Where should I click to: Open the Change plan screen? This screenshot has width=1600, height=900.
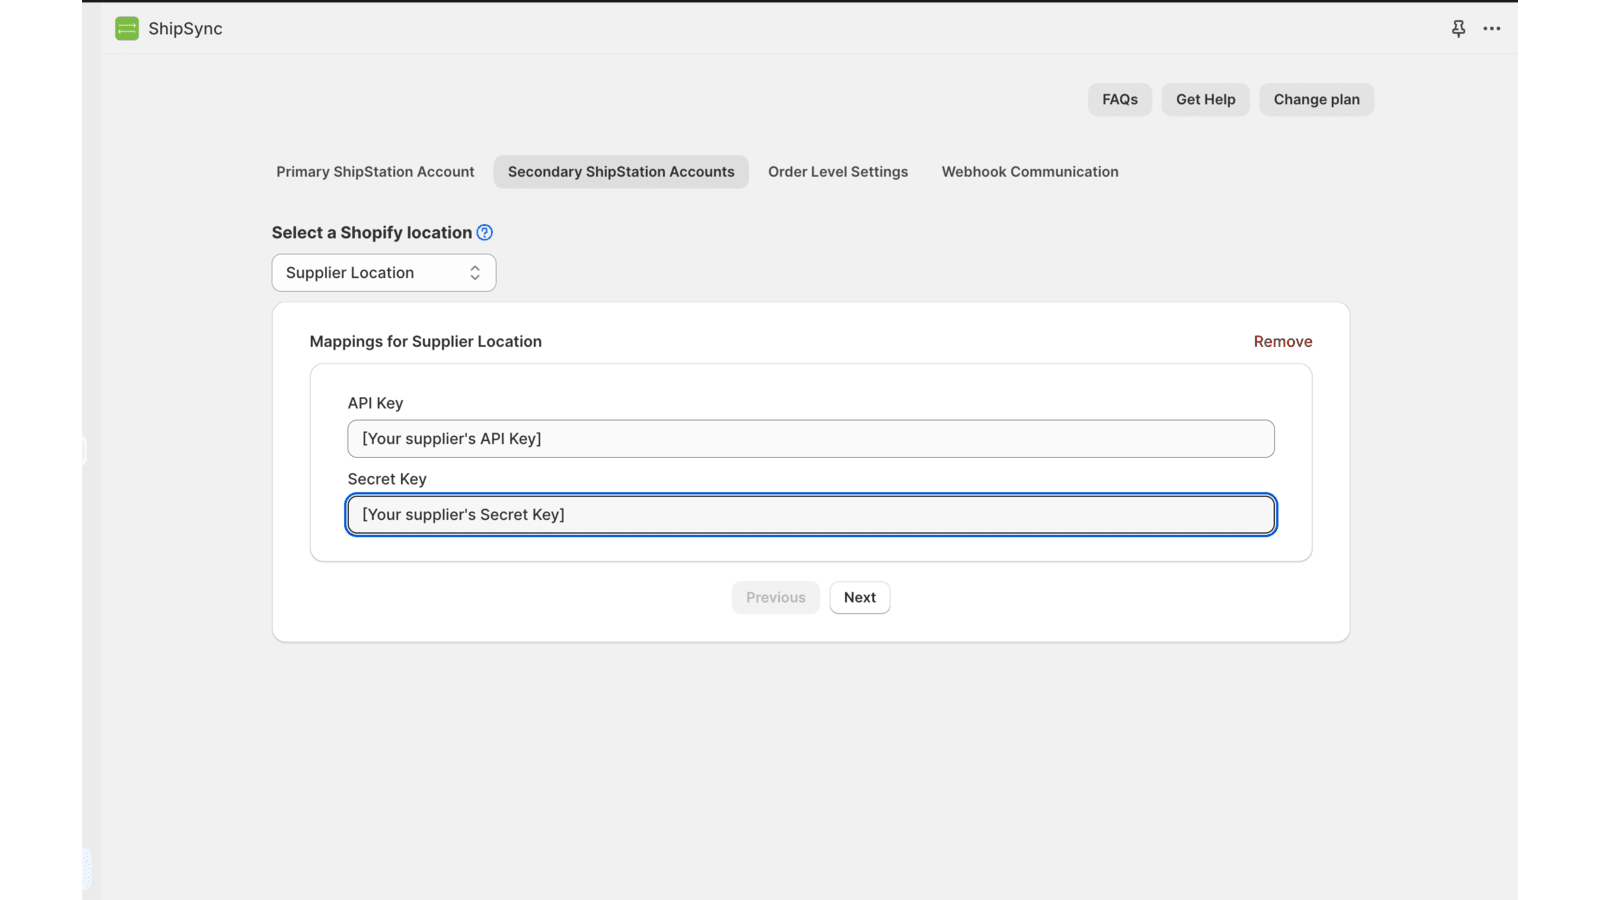coord(1316,99)
